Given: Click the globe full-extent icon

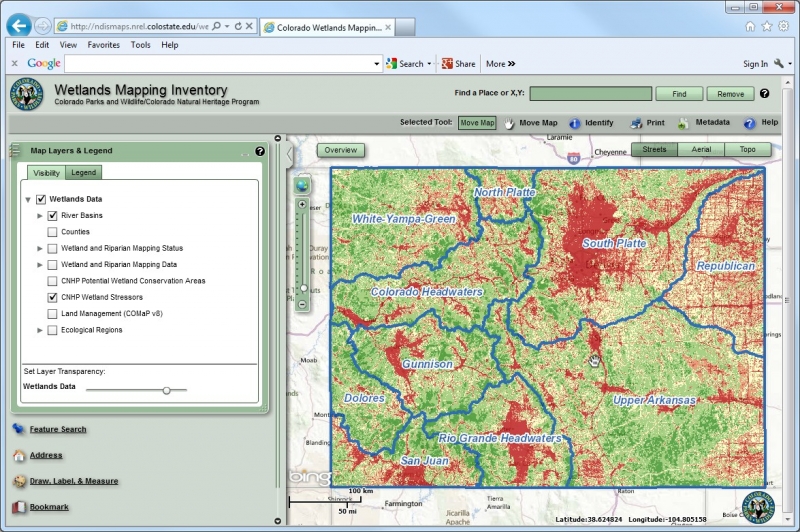Looking at the screenshot, I should (302, 185).
